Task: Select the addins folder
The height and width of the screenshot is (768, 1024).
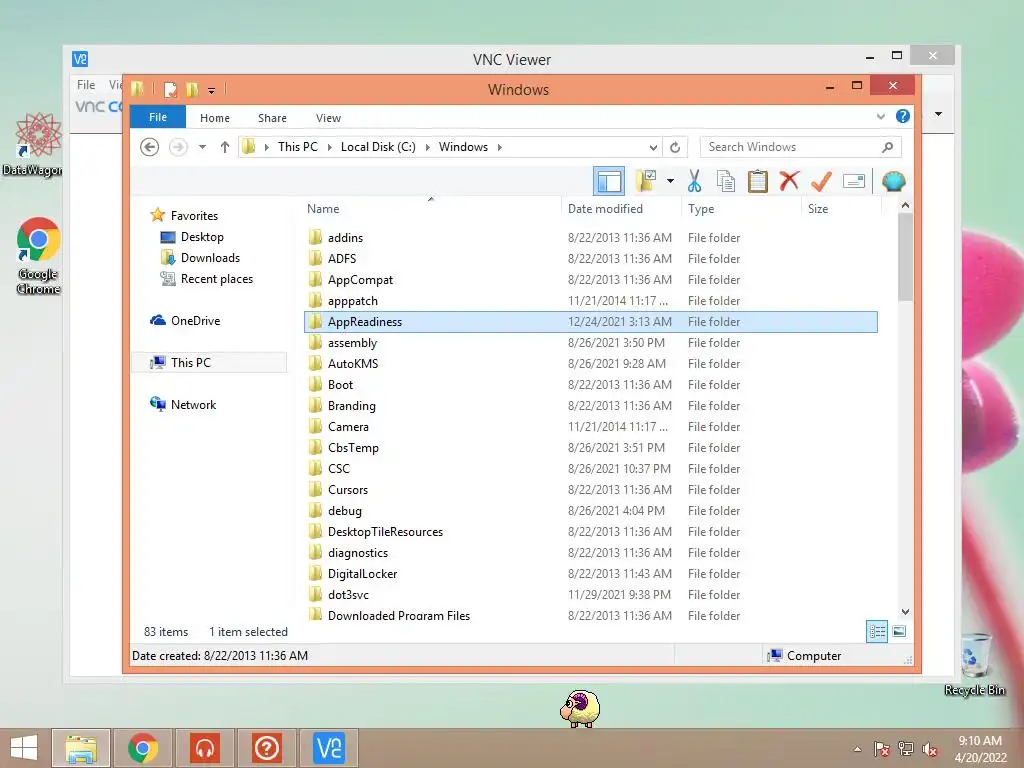Action: 590,238
